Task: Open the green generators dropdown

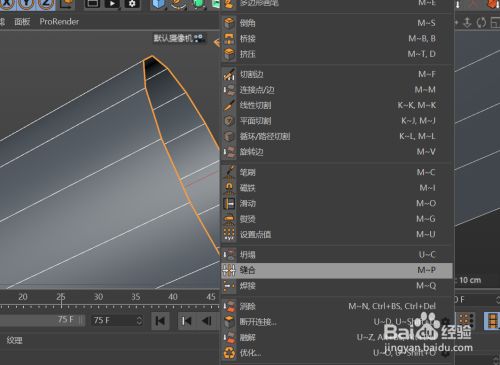Action: (199, 4)
